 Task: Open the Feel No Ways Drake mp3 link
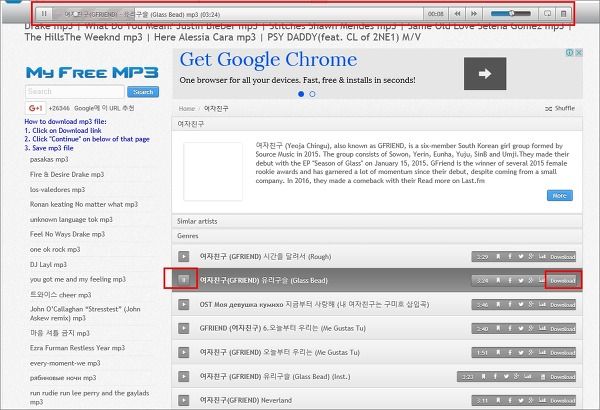click(x=67, y=234)
